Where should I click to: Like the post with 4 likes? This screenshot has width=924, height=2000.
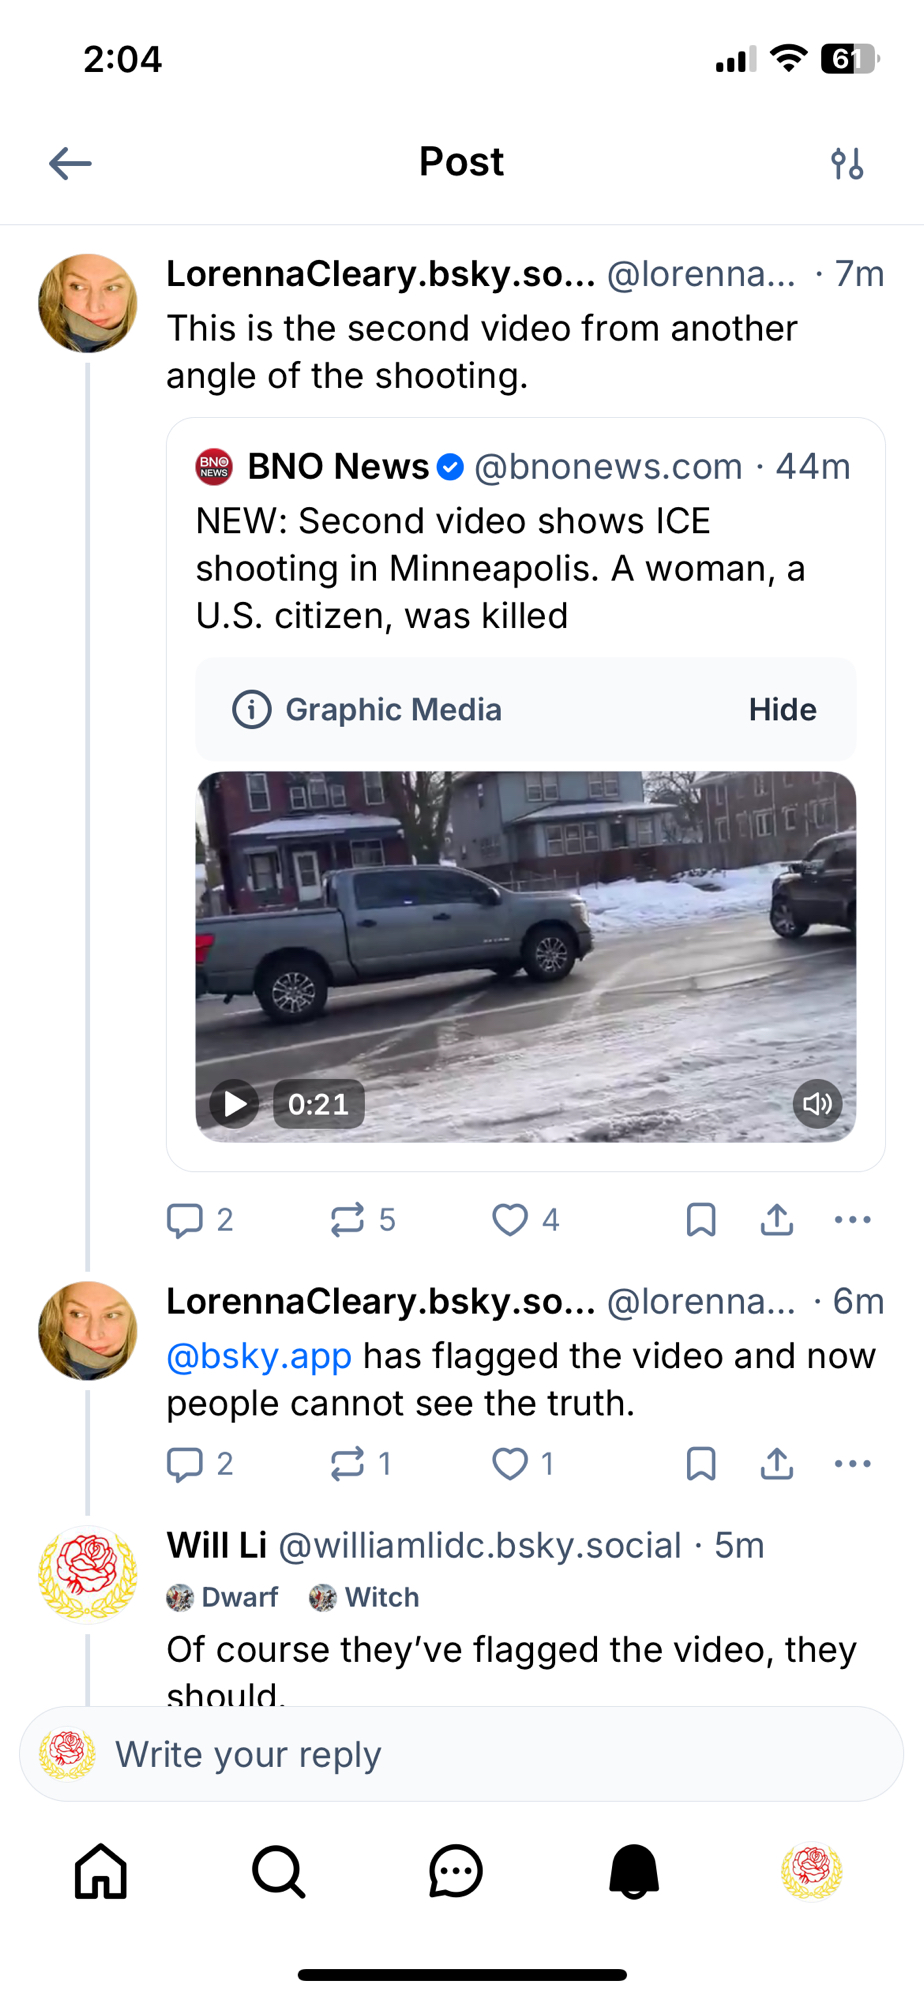click(x=510, y=1220)
